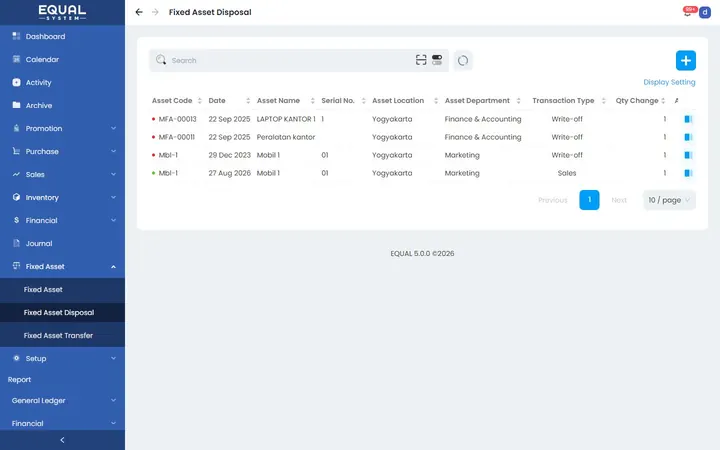Open action icon for Mbl-1 Sales row
This screenshot has height=450, width=720.
tap(688, 173)
